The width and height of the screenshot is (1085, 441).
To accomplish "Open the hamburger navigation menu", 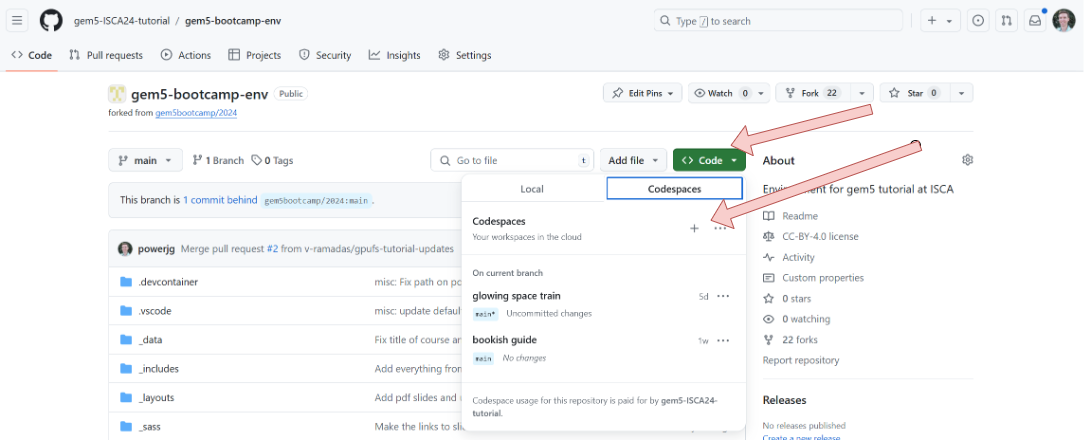I will point(19,21).
